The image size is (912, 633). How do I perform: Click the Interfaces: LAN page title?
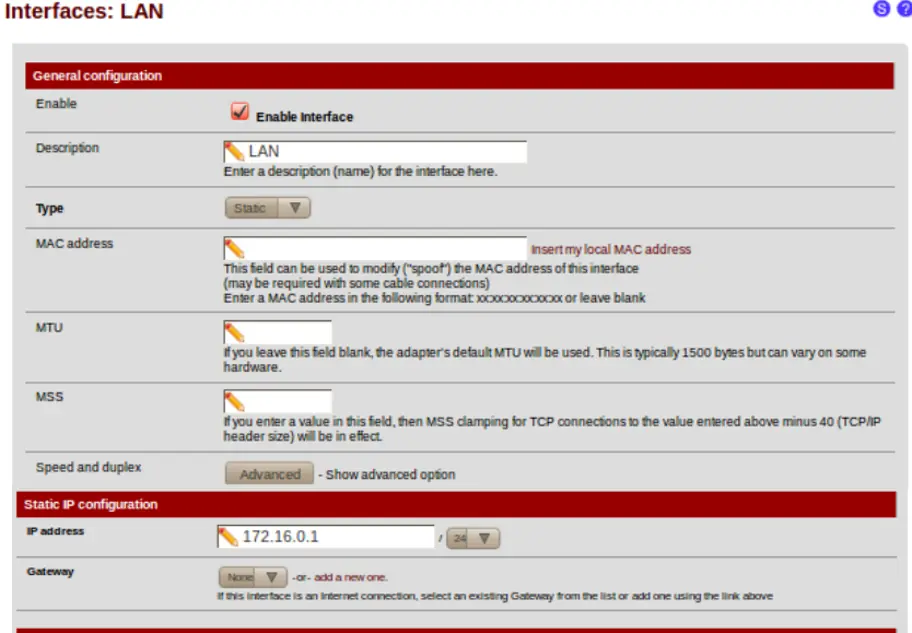[84, 11]
